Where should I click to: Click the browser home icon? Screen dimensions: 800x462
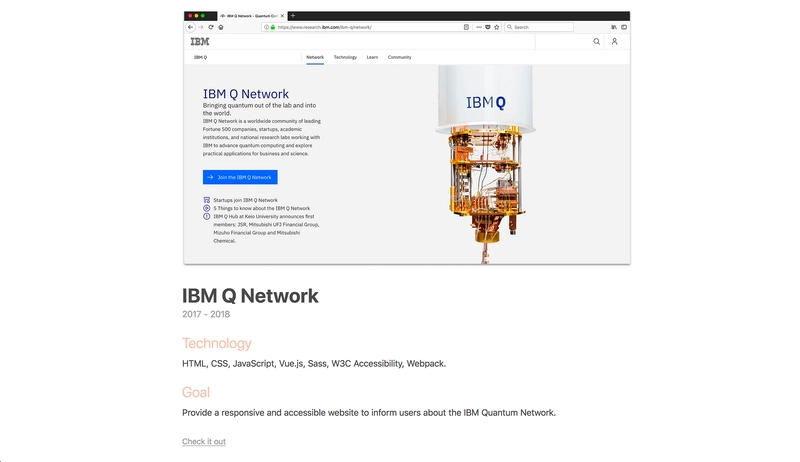pos(221,27)
